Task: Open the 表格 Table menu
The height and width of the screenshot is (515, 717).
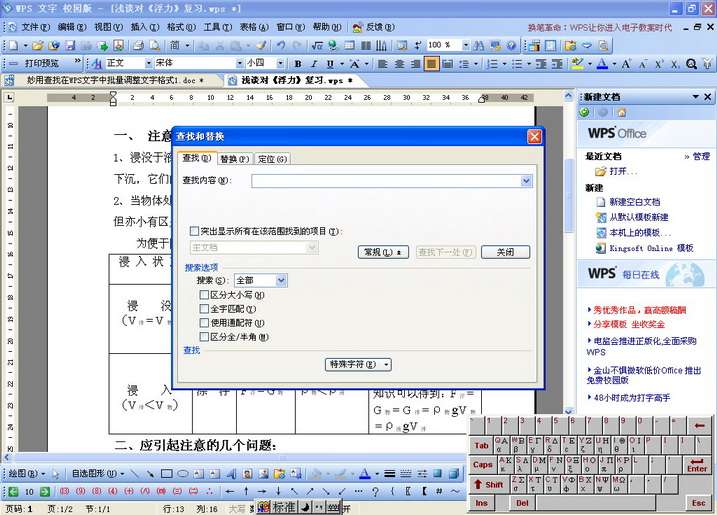Action: pyautogui.click(x=254, y=27)
